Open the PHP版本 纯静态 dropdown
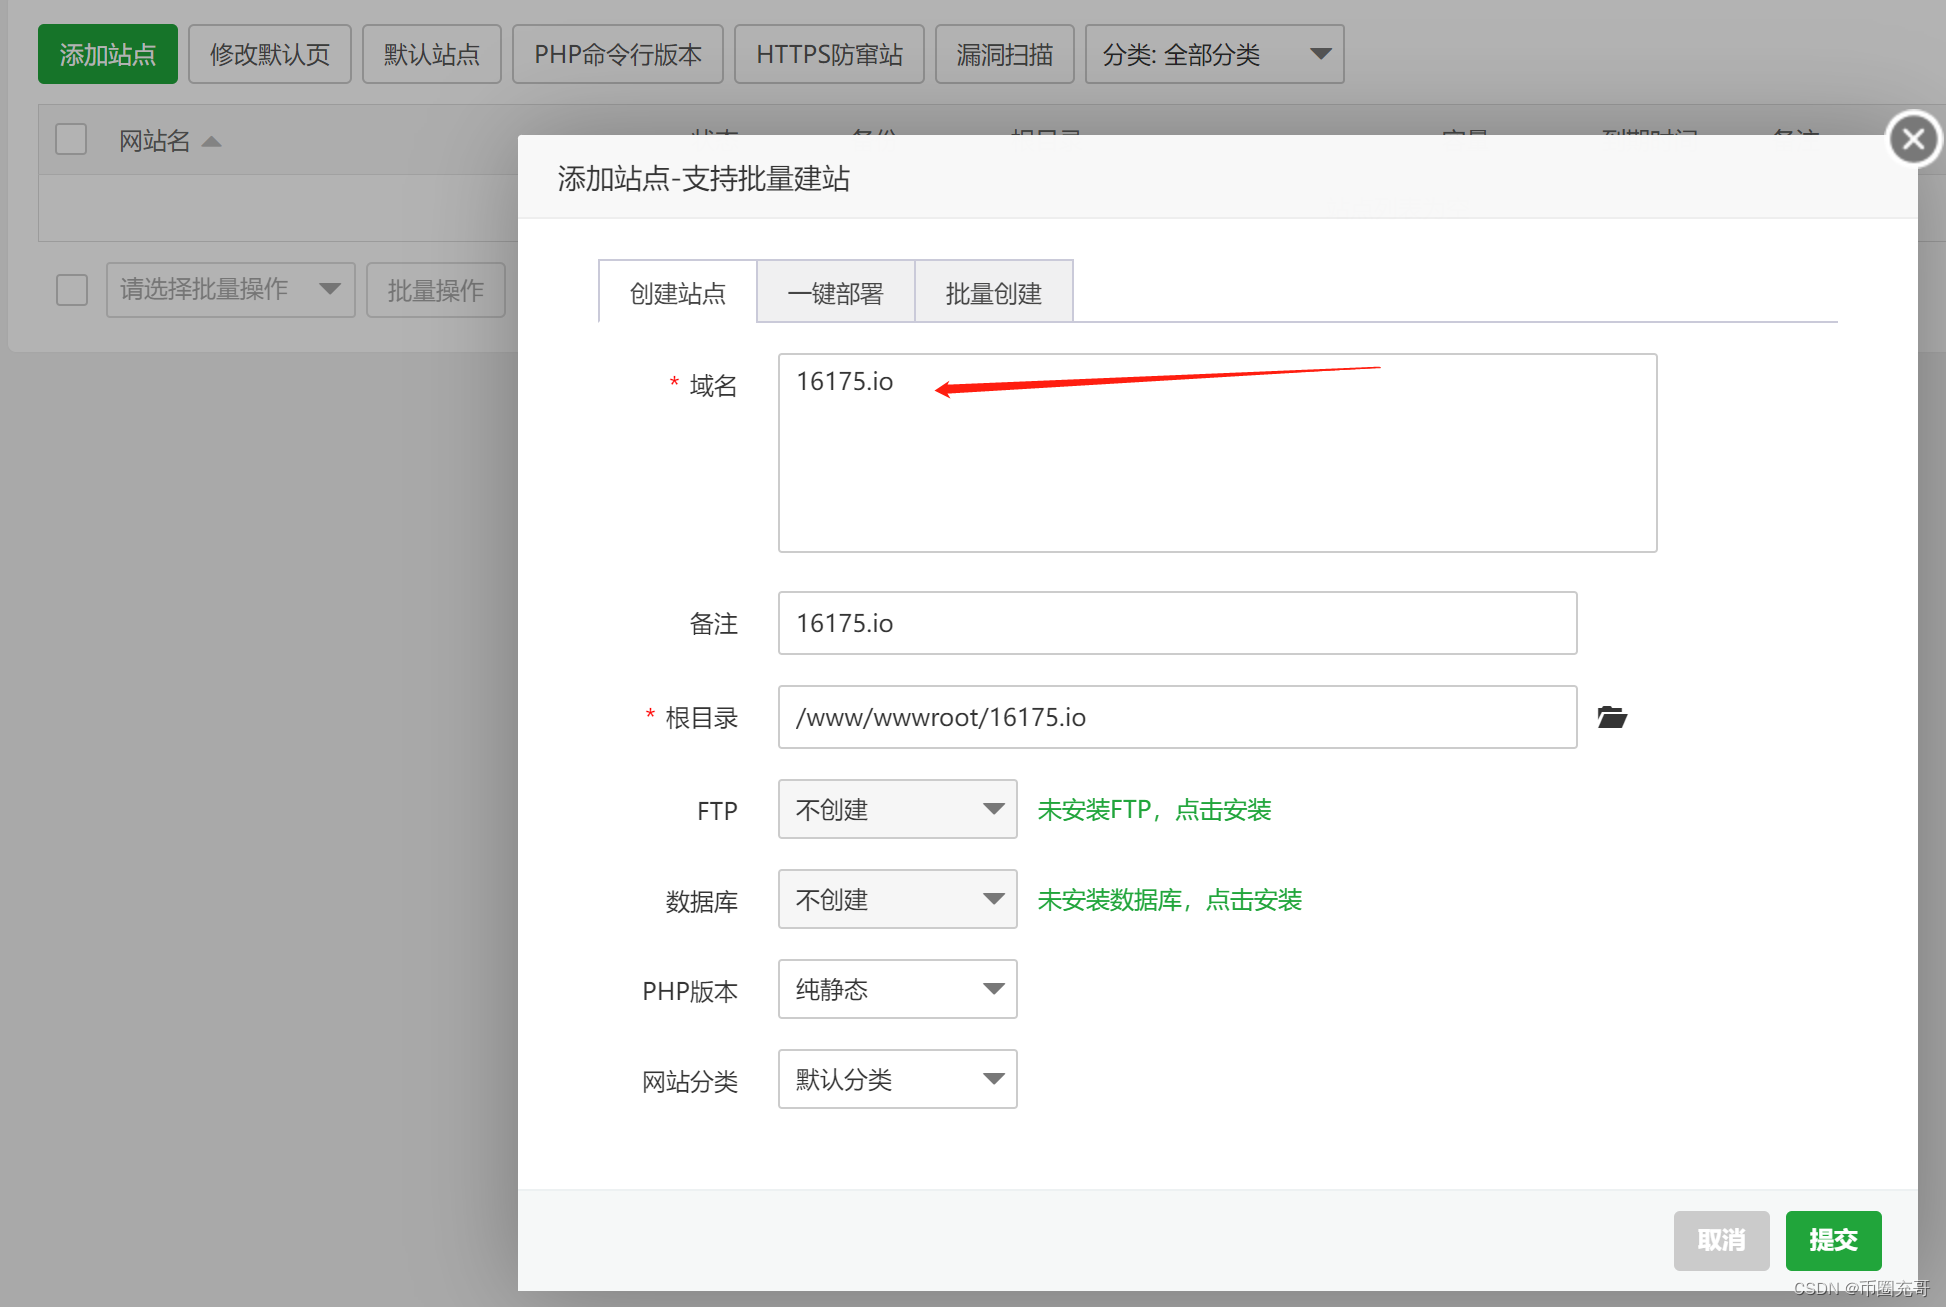Viewport: 1946px width, 1307px height. click(x=897, y=989)
